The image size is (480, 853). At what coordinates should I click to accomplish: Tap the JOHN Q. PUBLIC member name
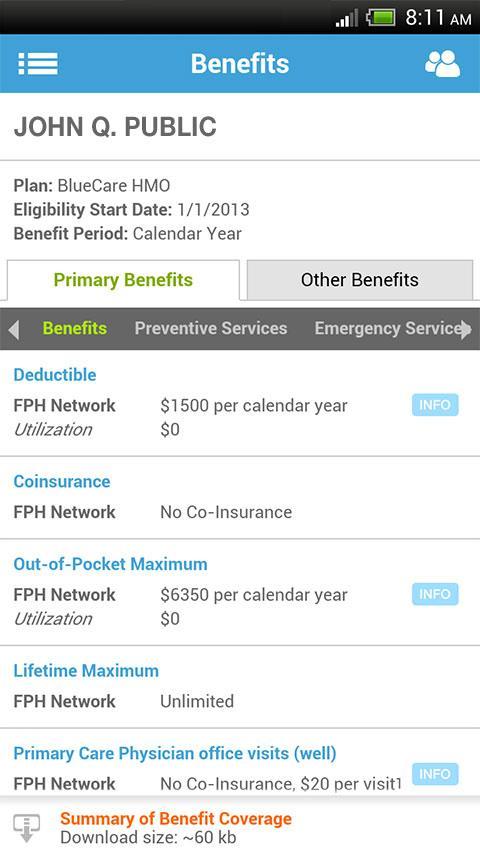(x=115, y=127)
